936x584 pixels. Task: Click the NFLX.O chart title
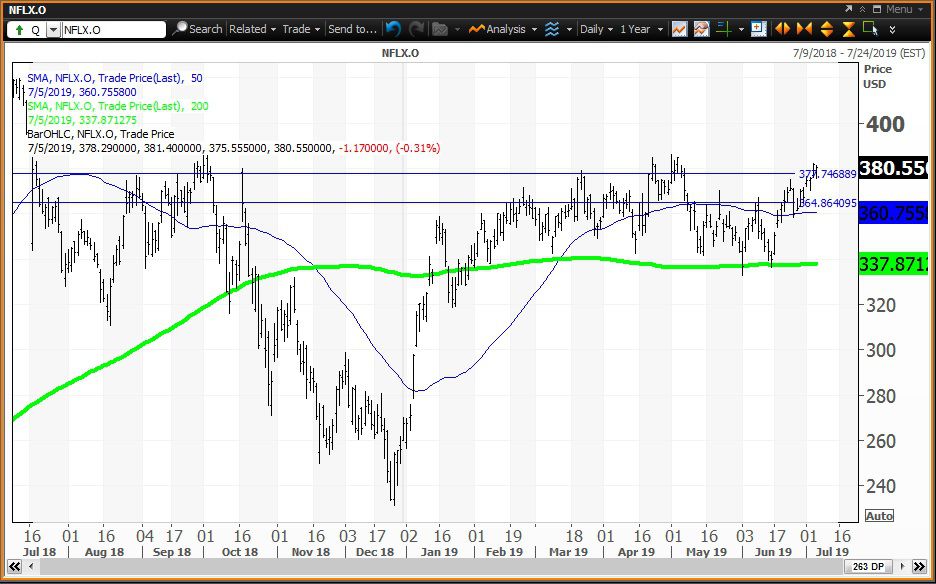[x=400, y=53]
